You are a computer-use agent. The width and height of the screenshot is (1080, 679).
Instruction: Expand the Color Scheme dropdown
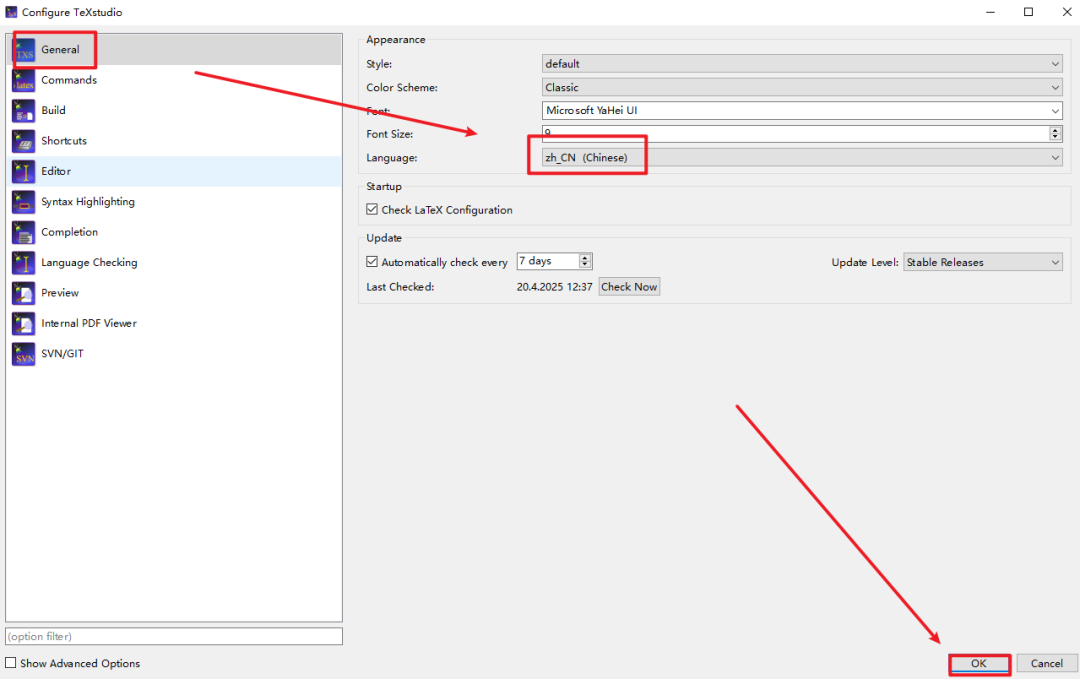point(801,88)
